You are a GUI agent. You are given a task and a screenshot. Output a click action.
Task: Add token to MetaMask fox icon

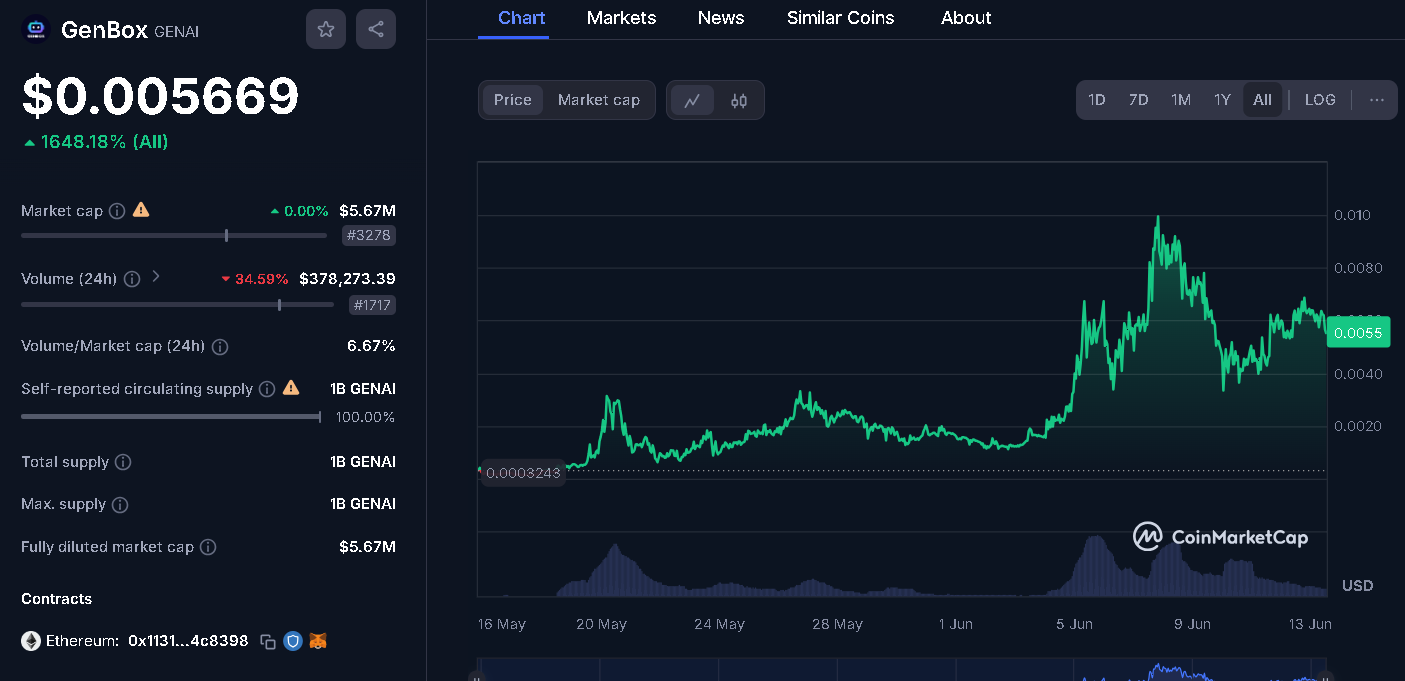318,641
